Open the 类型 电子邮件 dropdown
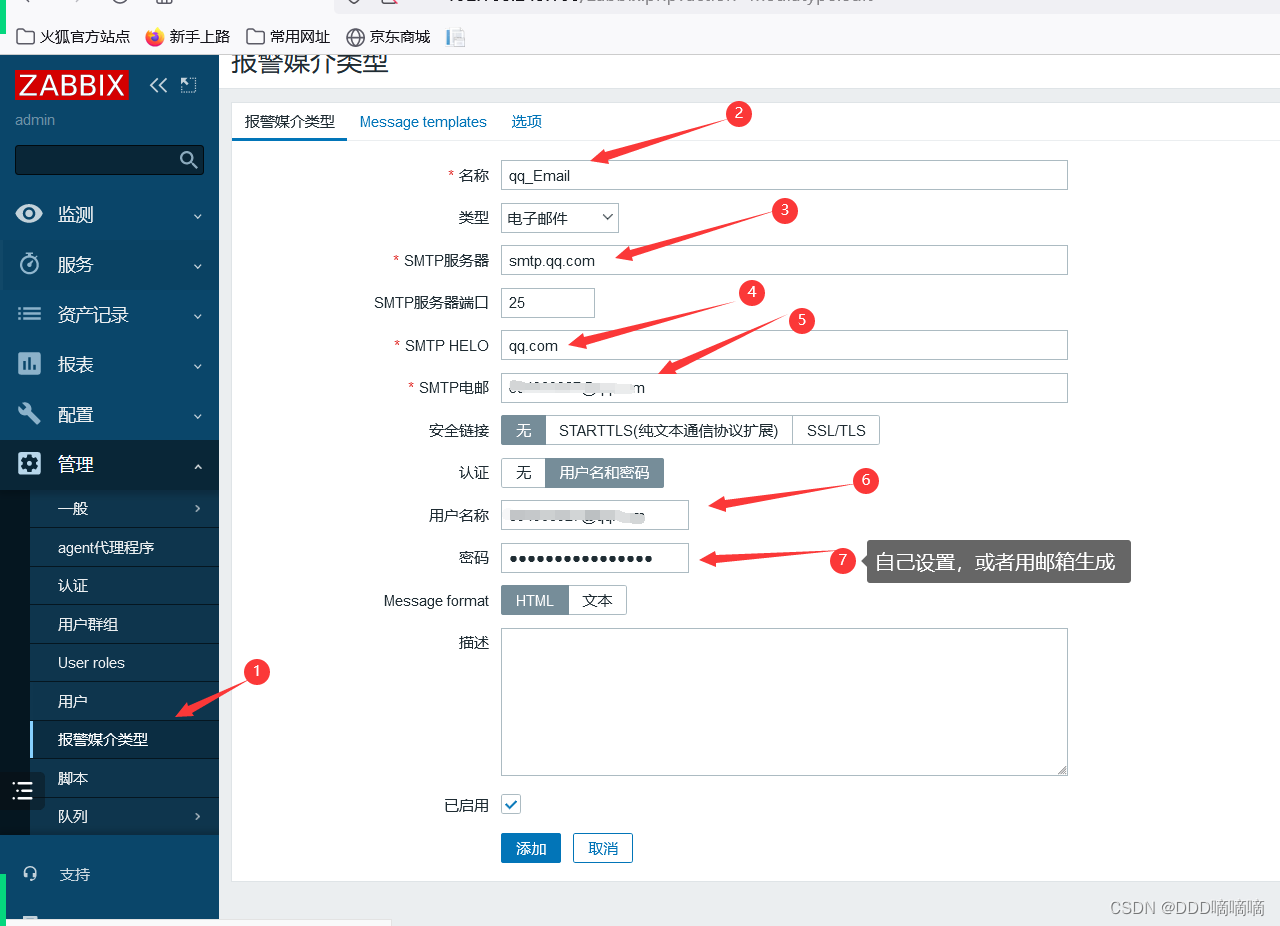This screenshot has height=926, width=1280. [x=560, y=218]
